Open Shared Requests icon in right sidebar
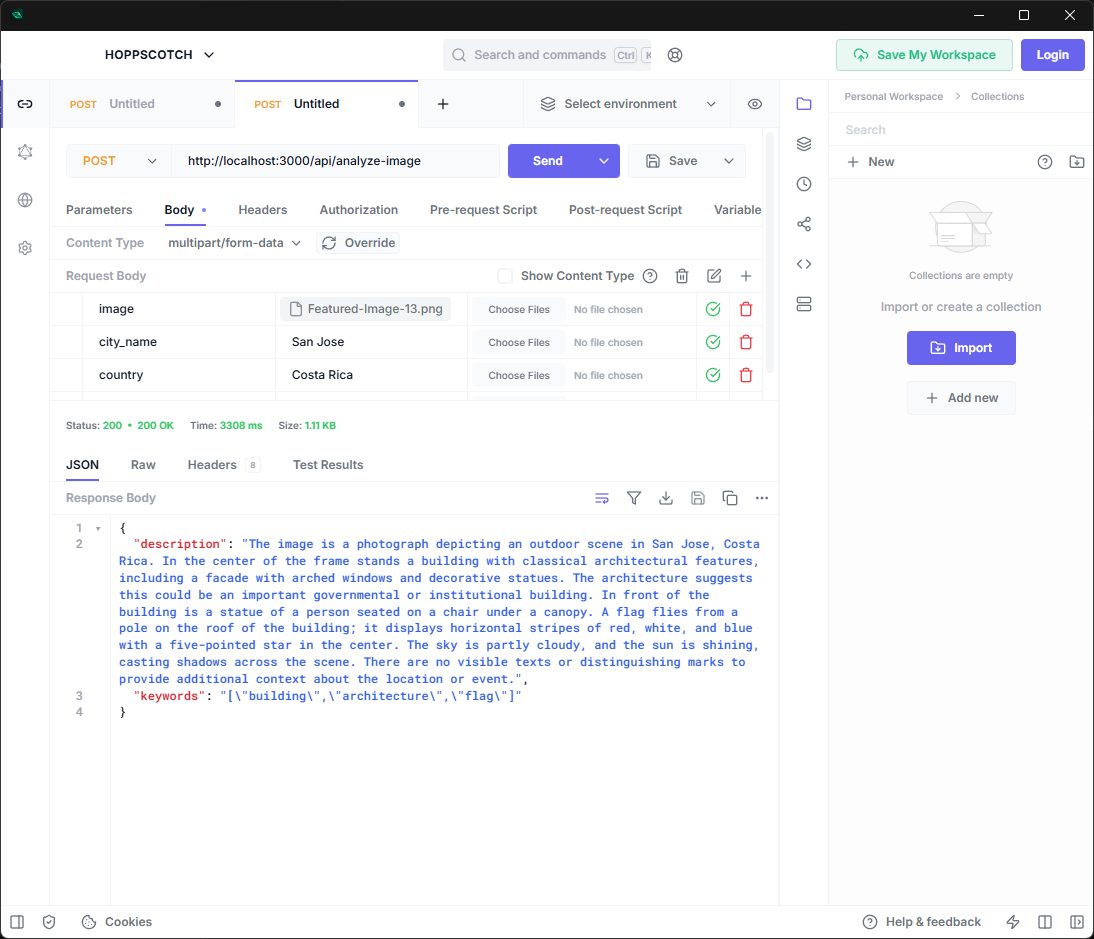 804,224
